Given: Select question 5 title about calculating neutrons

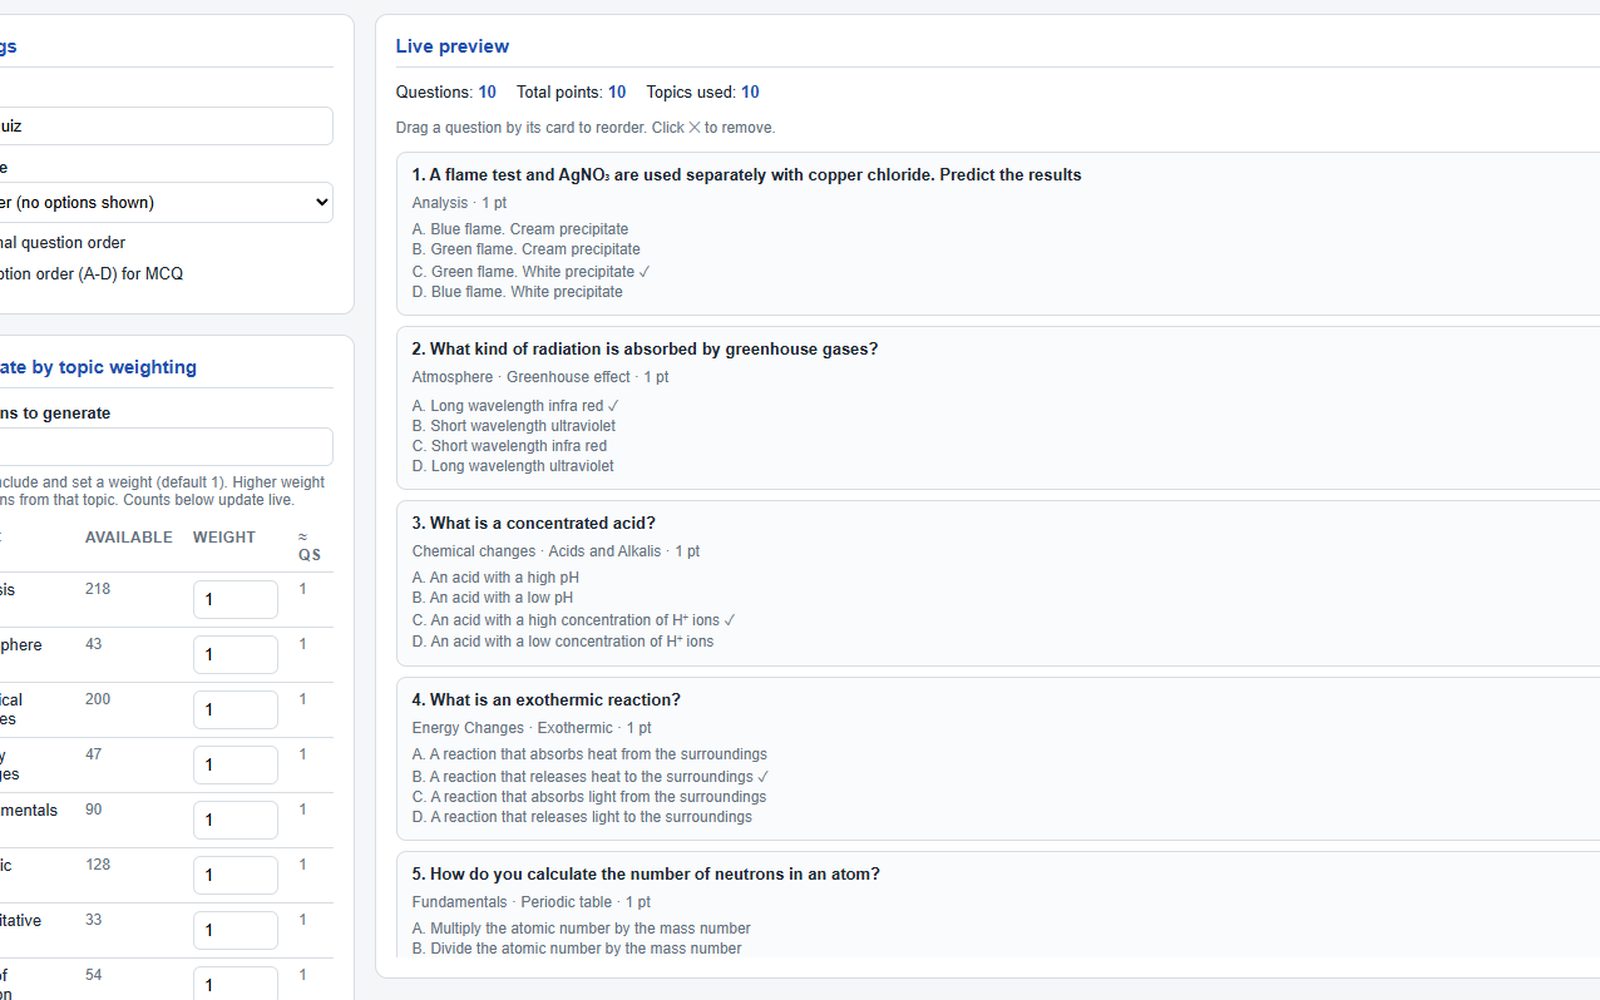Looking at the screenshot, I should (x=646, y=874).
